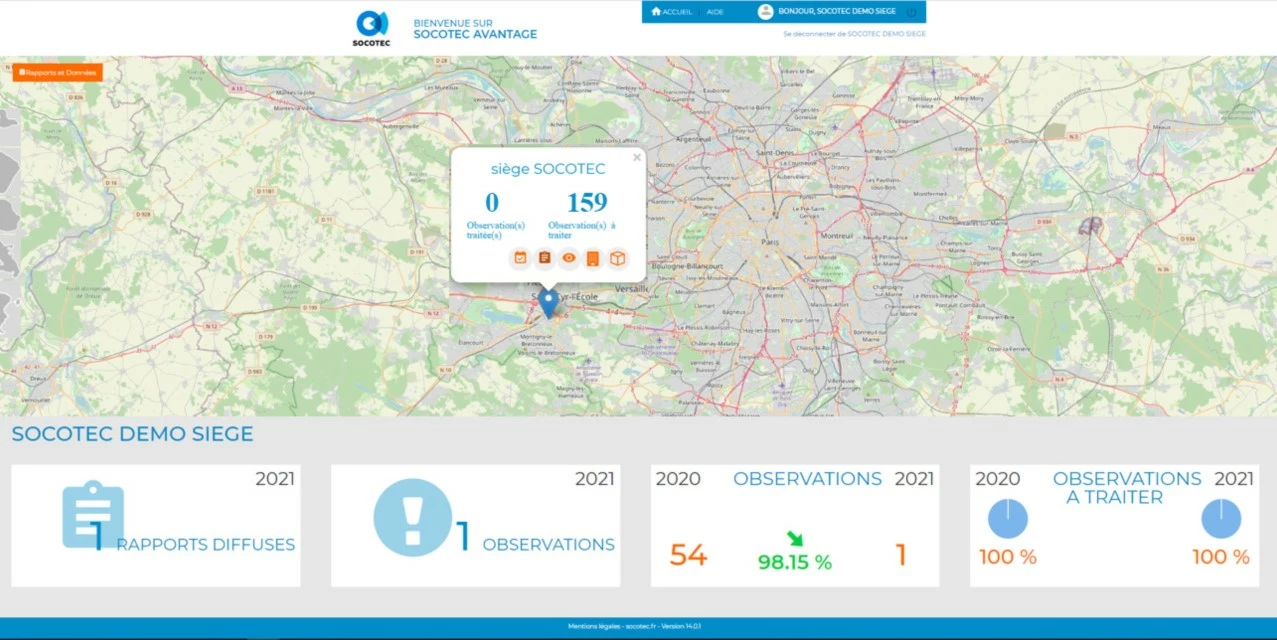Open the clipboard report icon in popup
Screen dimensions: 1277x640
544,258
